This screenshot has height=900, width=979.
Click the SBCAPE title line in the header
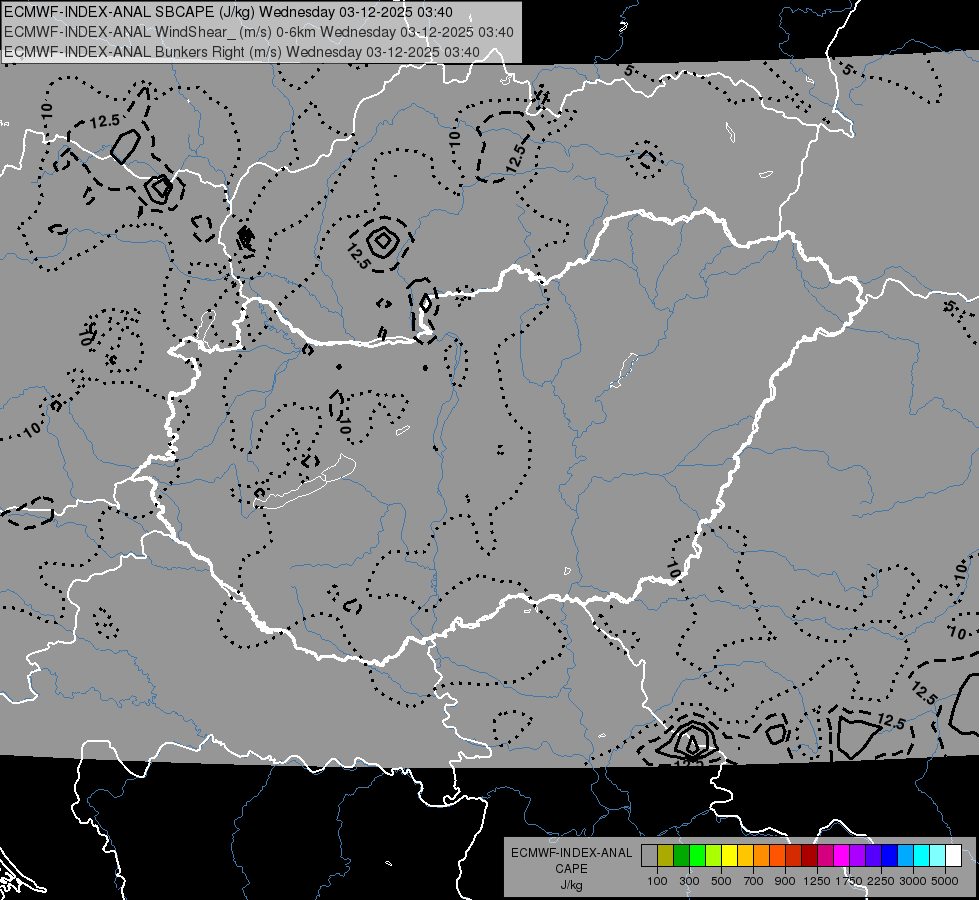[x=229, y=12]
